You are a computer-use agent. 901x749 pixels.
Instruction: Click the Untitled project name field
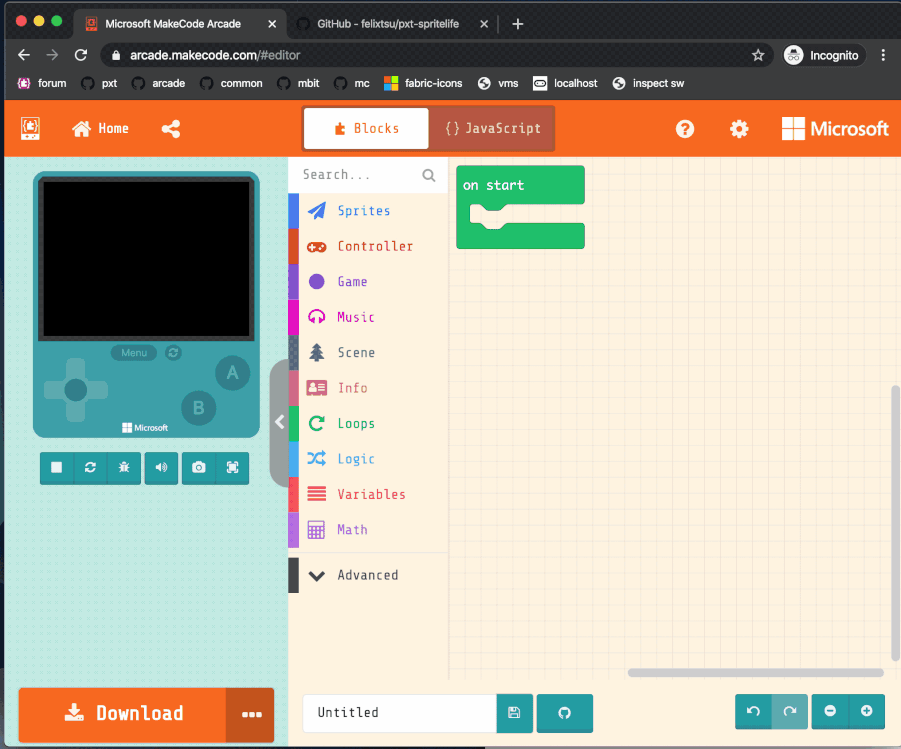point(399,713)
